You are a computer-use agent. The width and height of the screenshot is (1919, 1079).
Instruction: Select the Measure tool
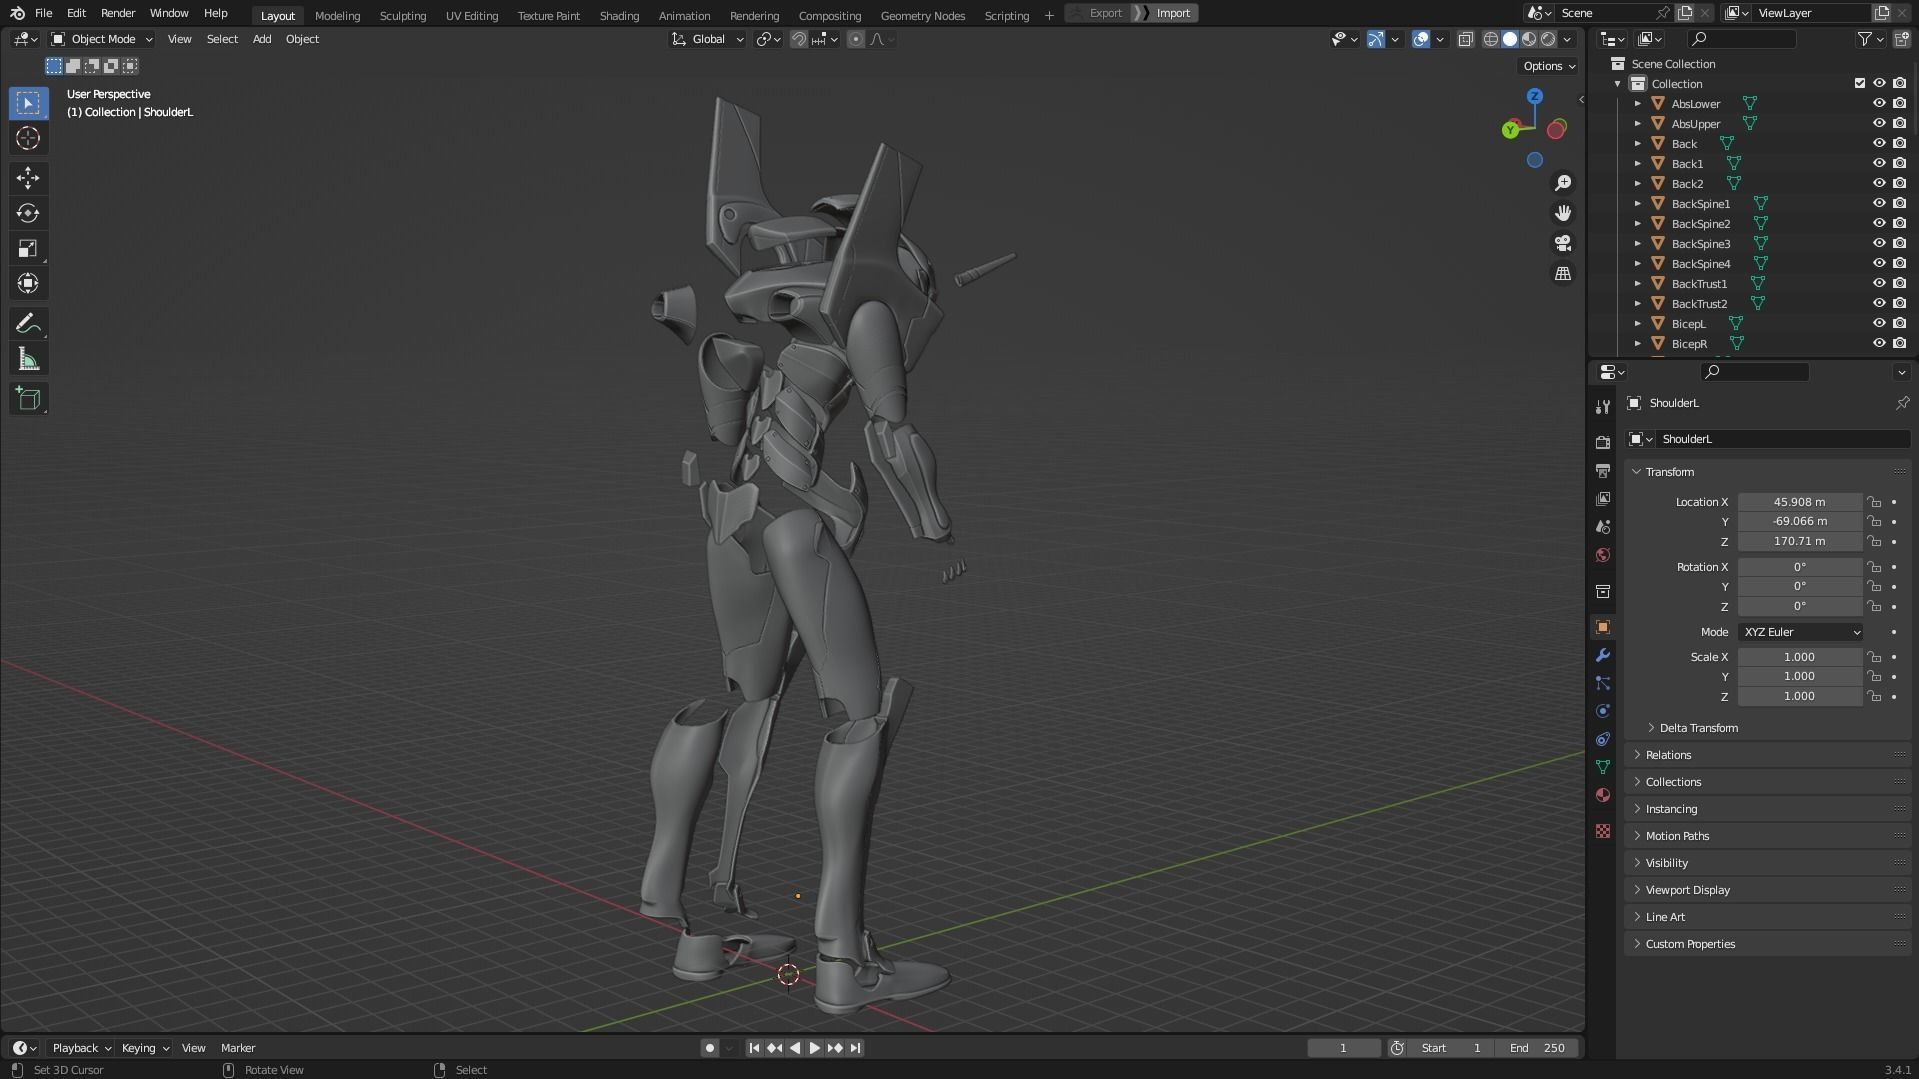point(28,359)
